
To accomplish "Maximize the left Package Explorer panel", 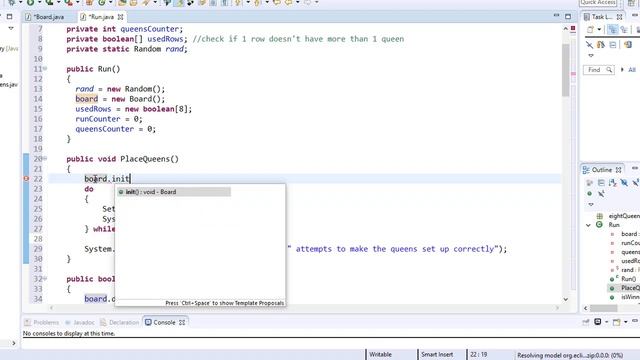I will pos(9,17).
